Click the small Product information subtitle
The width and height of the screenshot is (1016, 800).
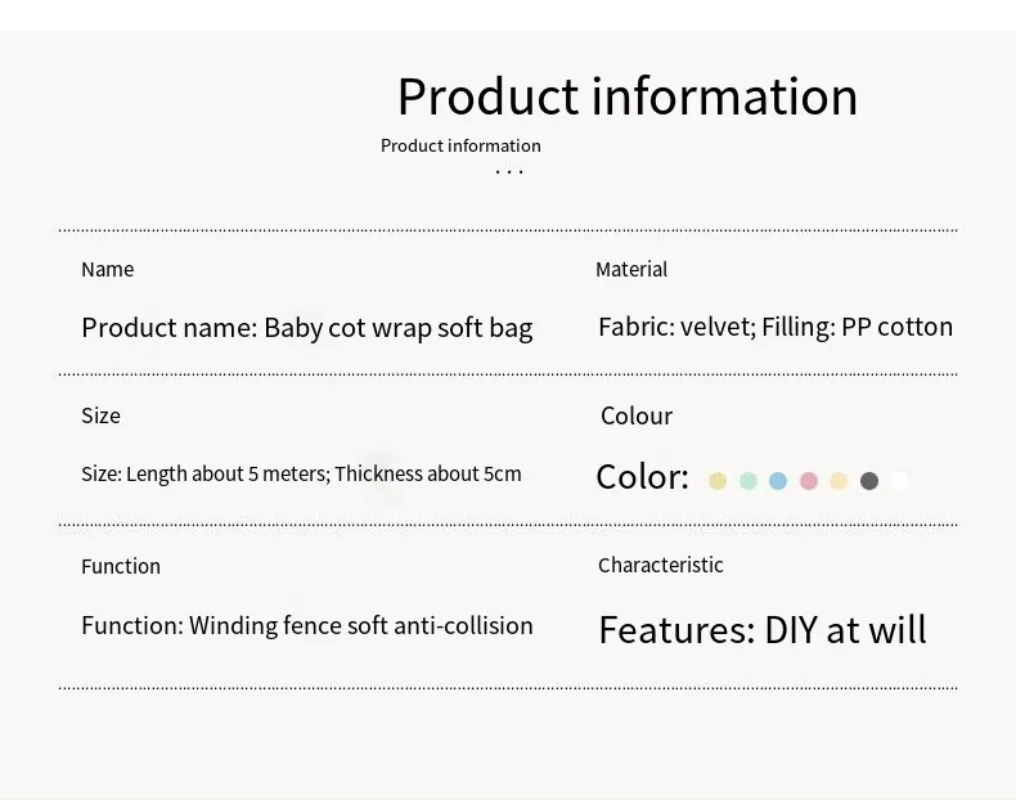pyautogui.click(x=461, y=146)
